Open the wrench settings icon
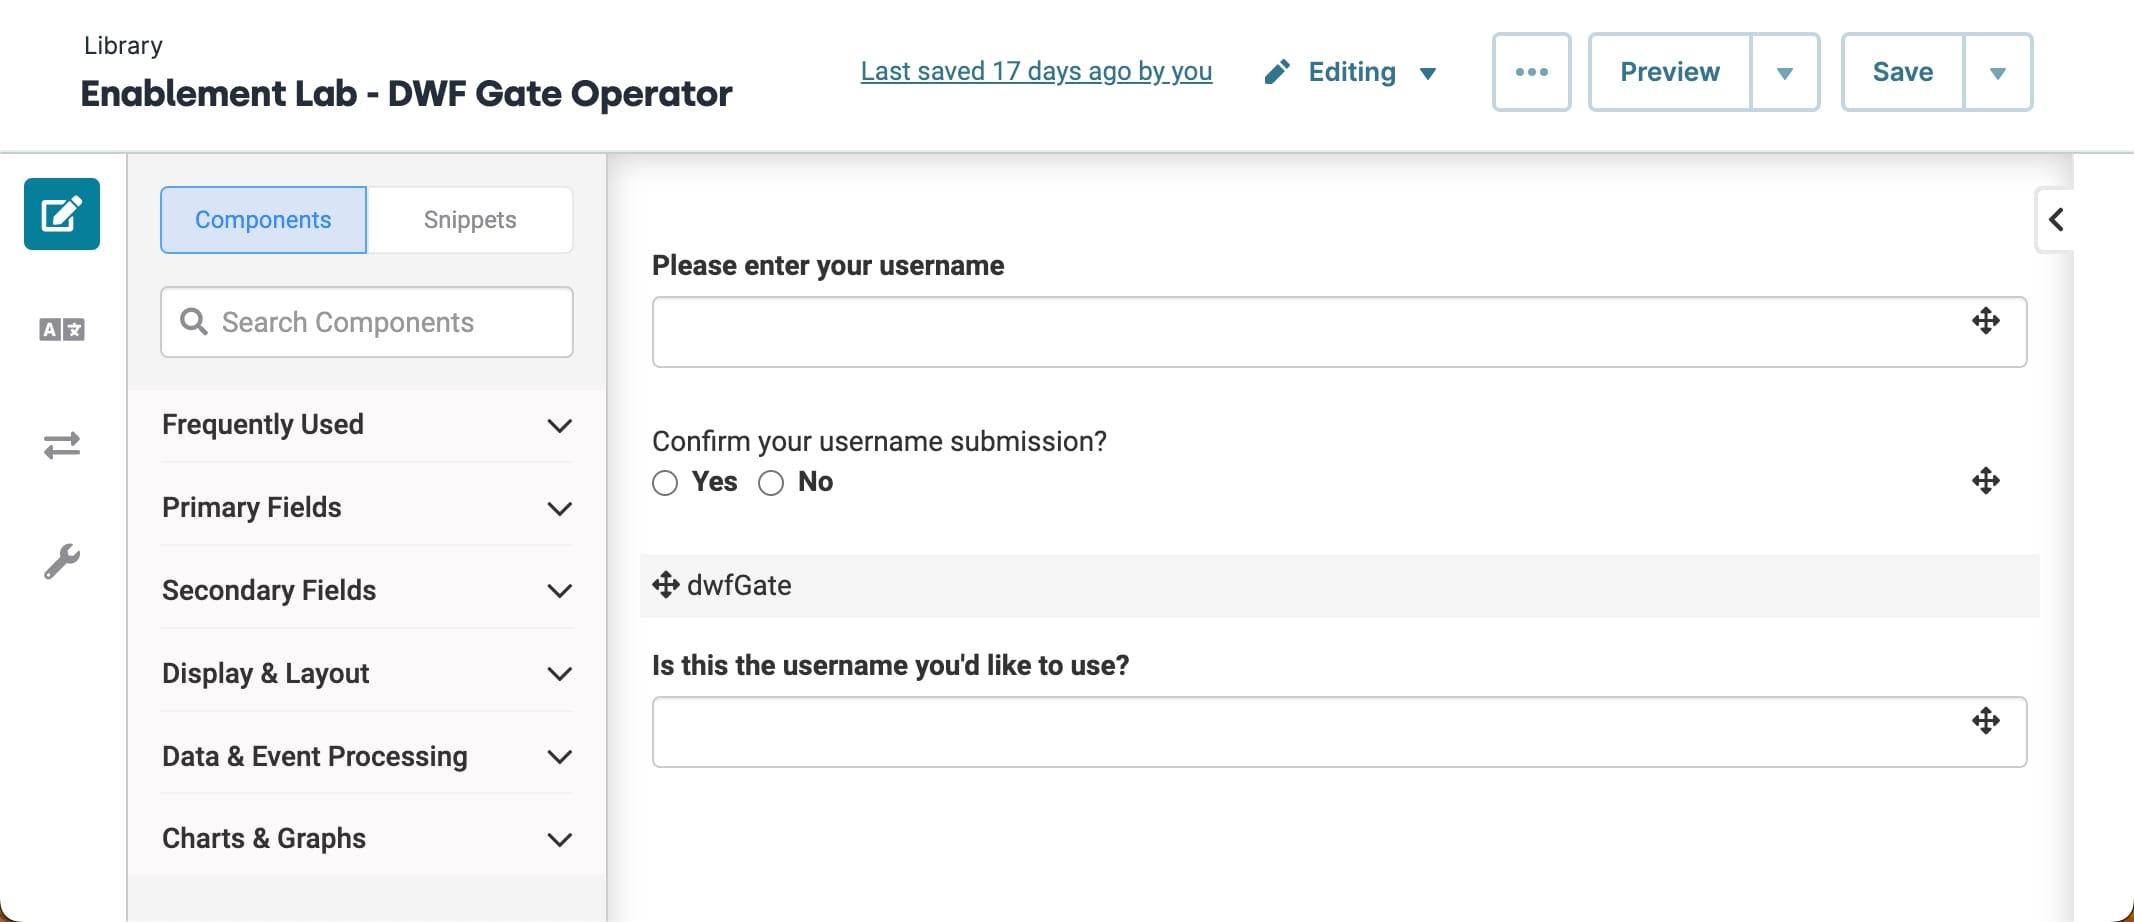2134x922 pixels. point(62,561)
